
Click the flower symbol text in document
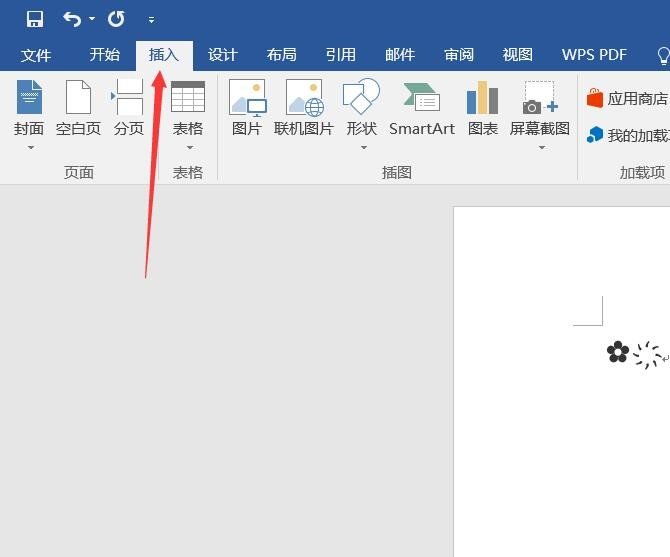click(x=618, y=352)
